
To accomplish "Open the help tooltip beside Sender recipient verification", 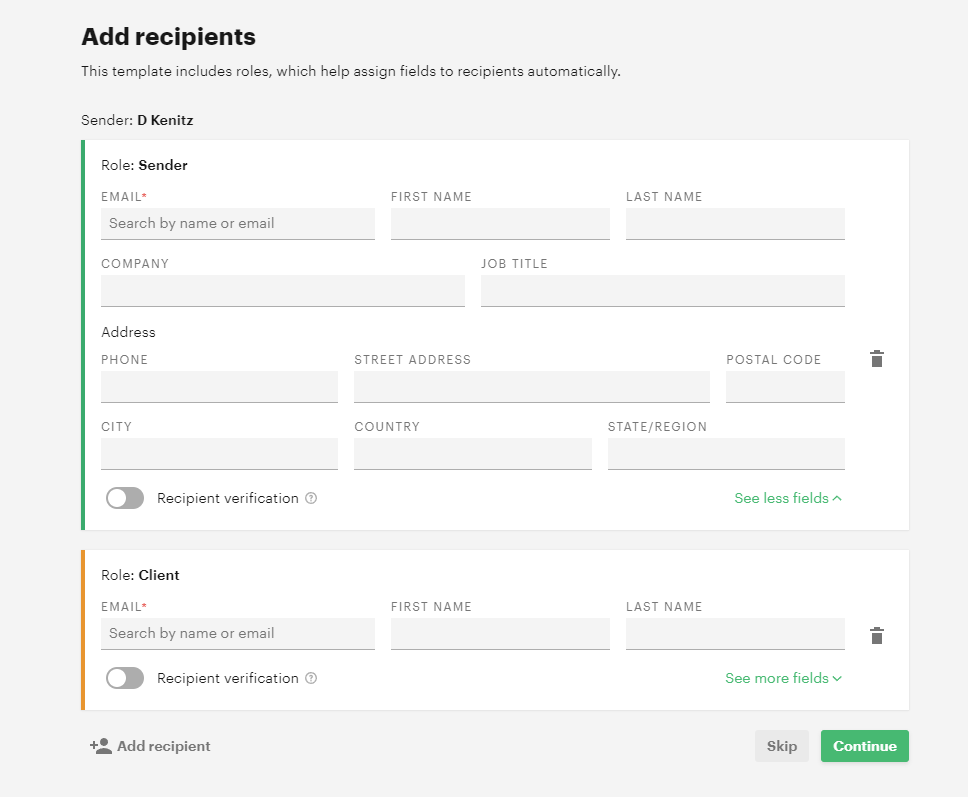I will pyautogui.click(x=310, y=498).
